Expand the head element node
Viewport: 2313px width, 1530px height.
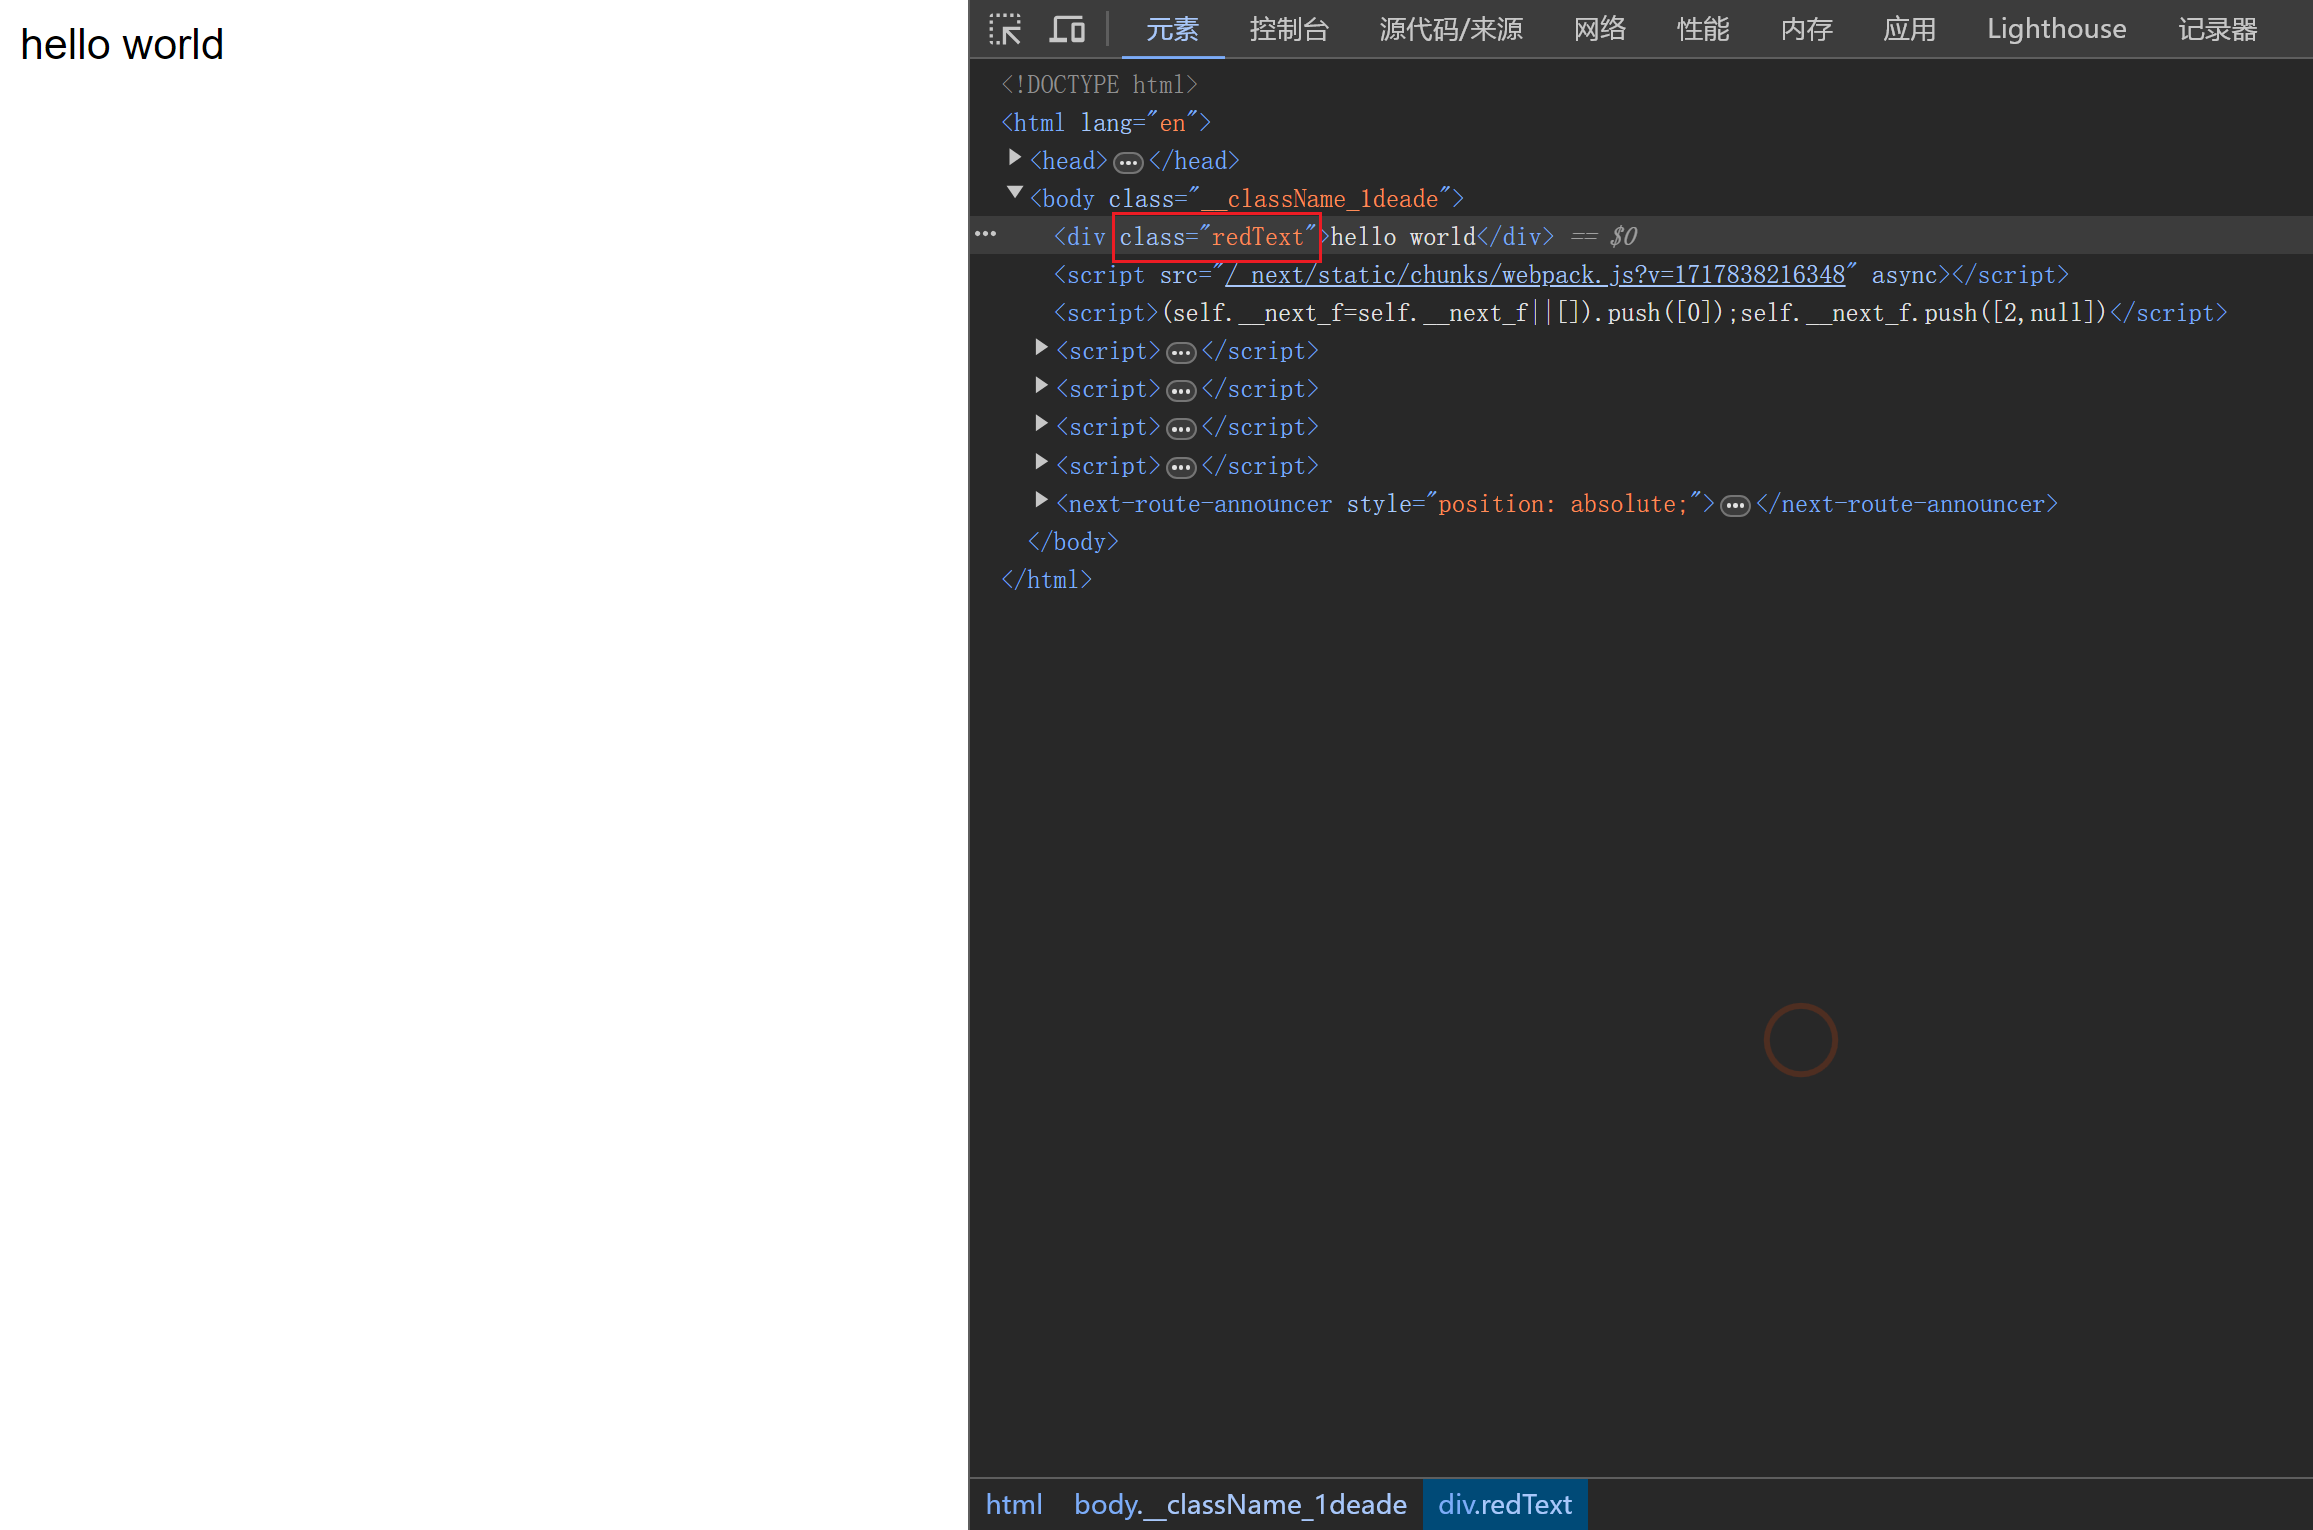[1015, 158]
